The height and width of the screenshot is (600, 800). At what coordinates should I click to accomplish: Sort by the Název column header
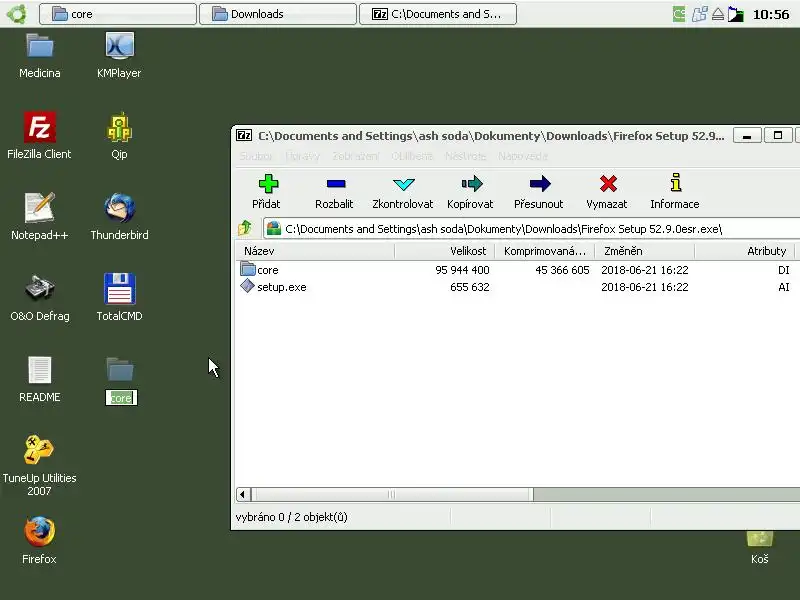point(315,251)
